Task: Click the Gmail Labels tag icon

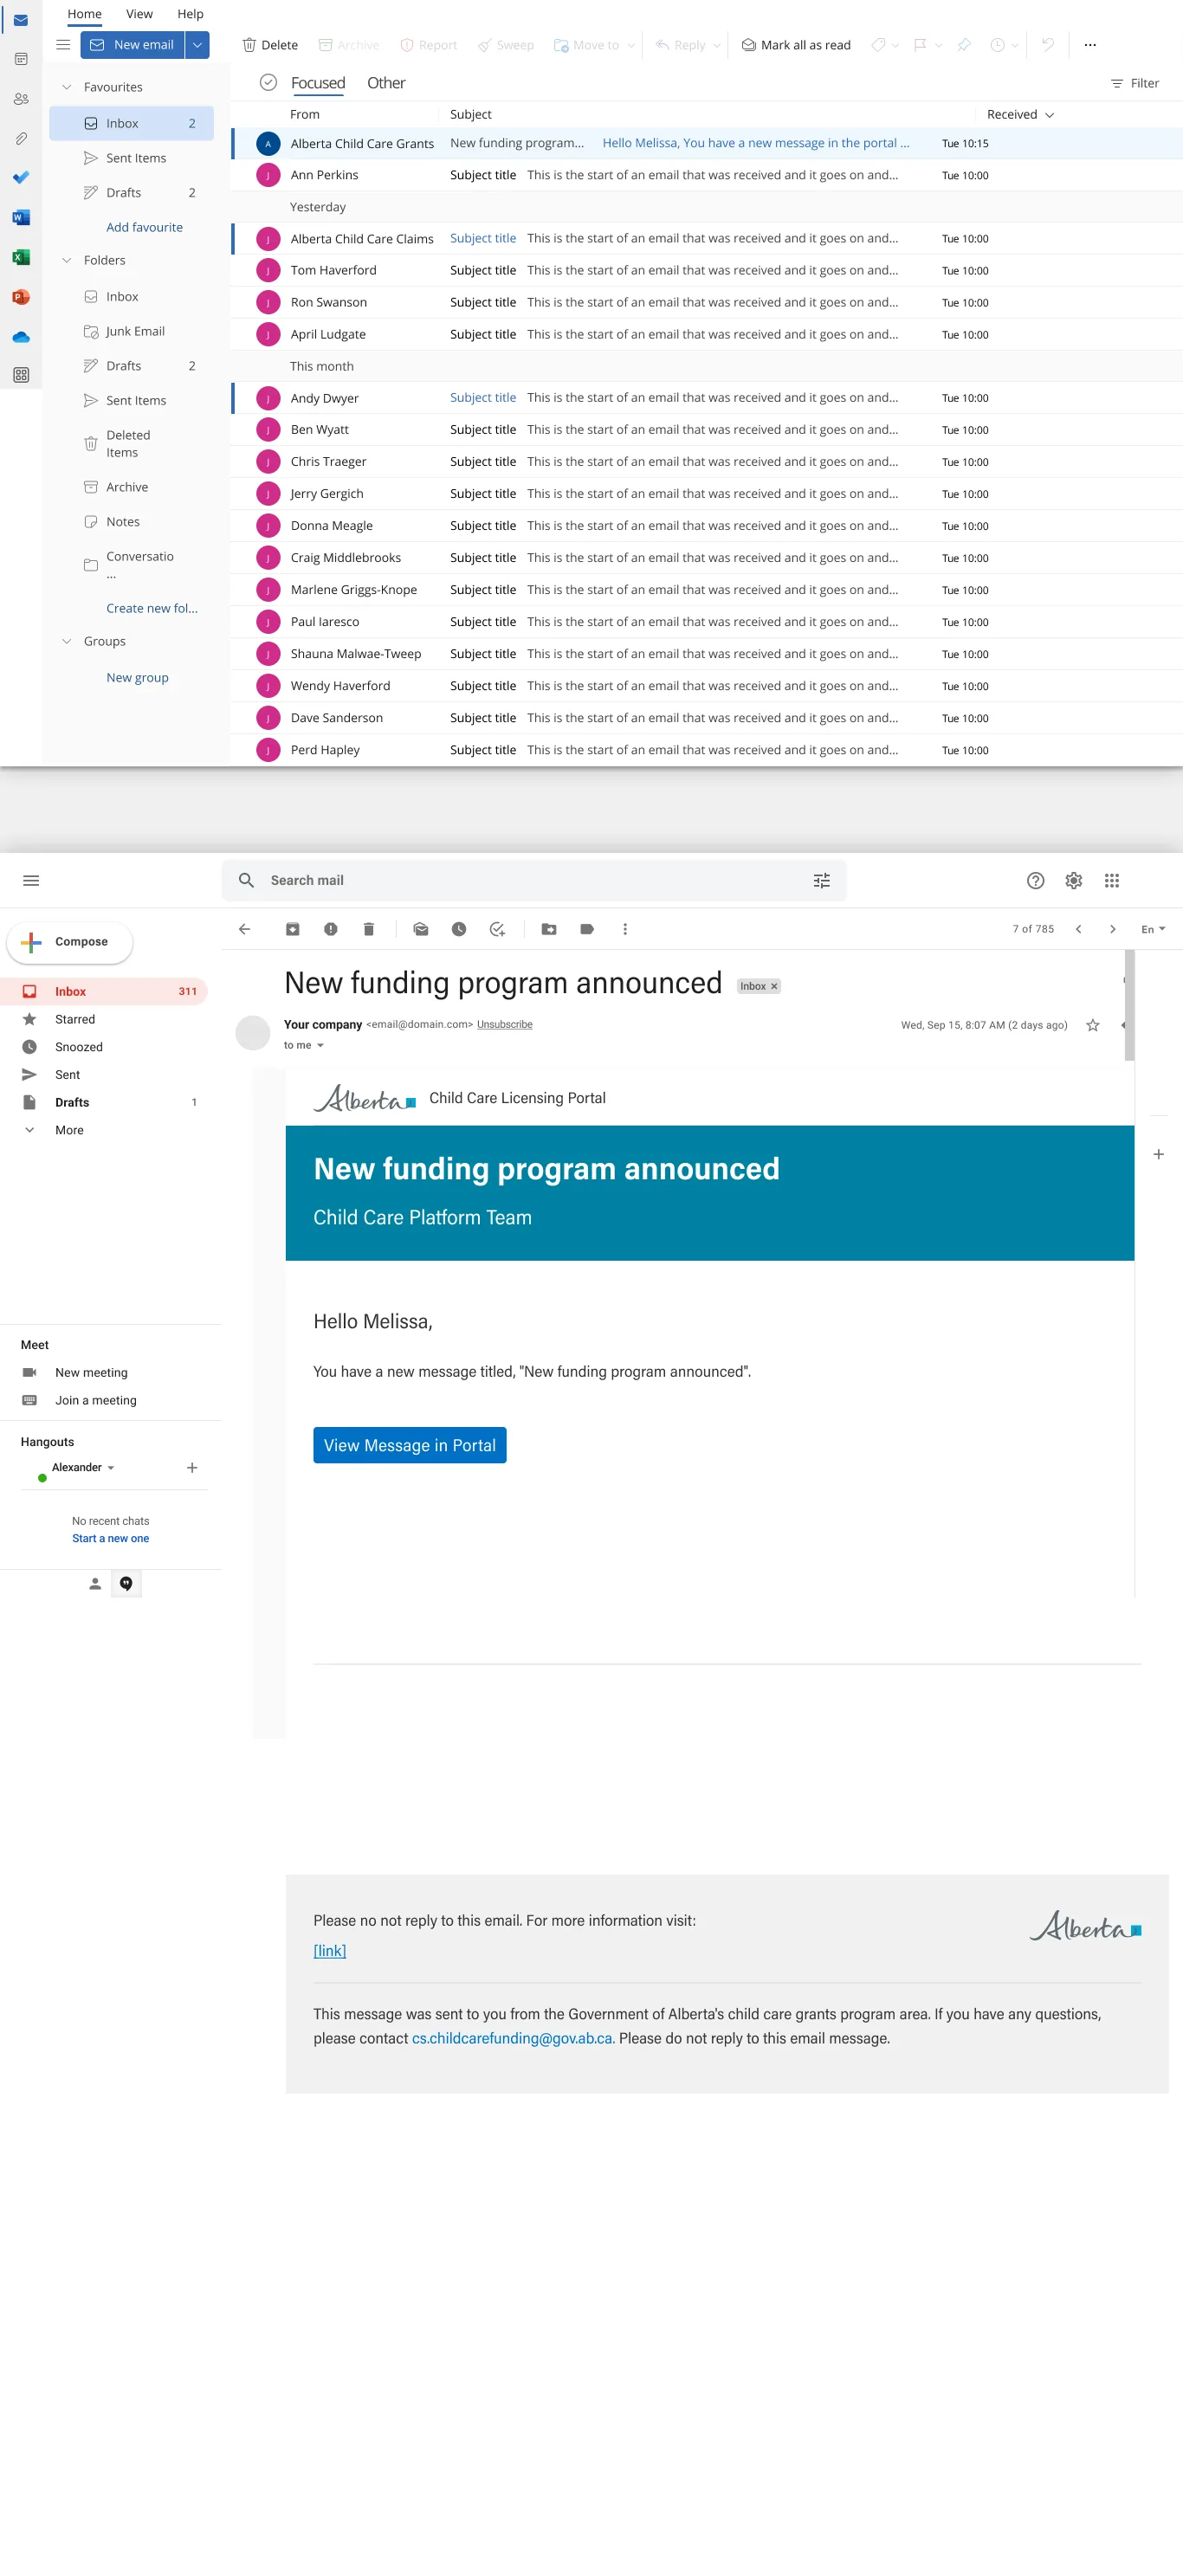Action: [x=587, y=929]
